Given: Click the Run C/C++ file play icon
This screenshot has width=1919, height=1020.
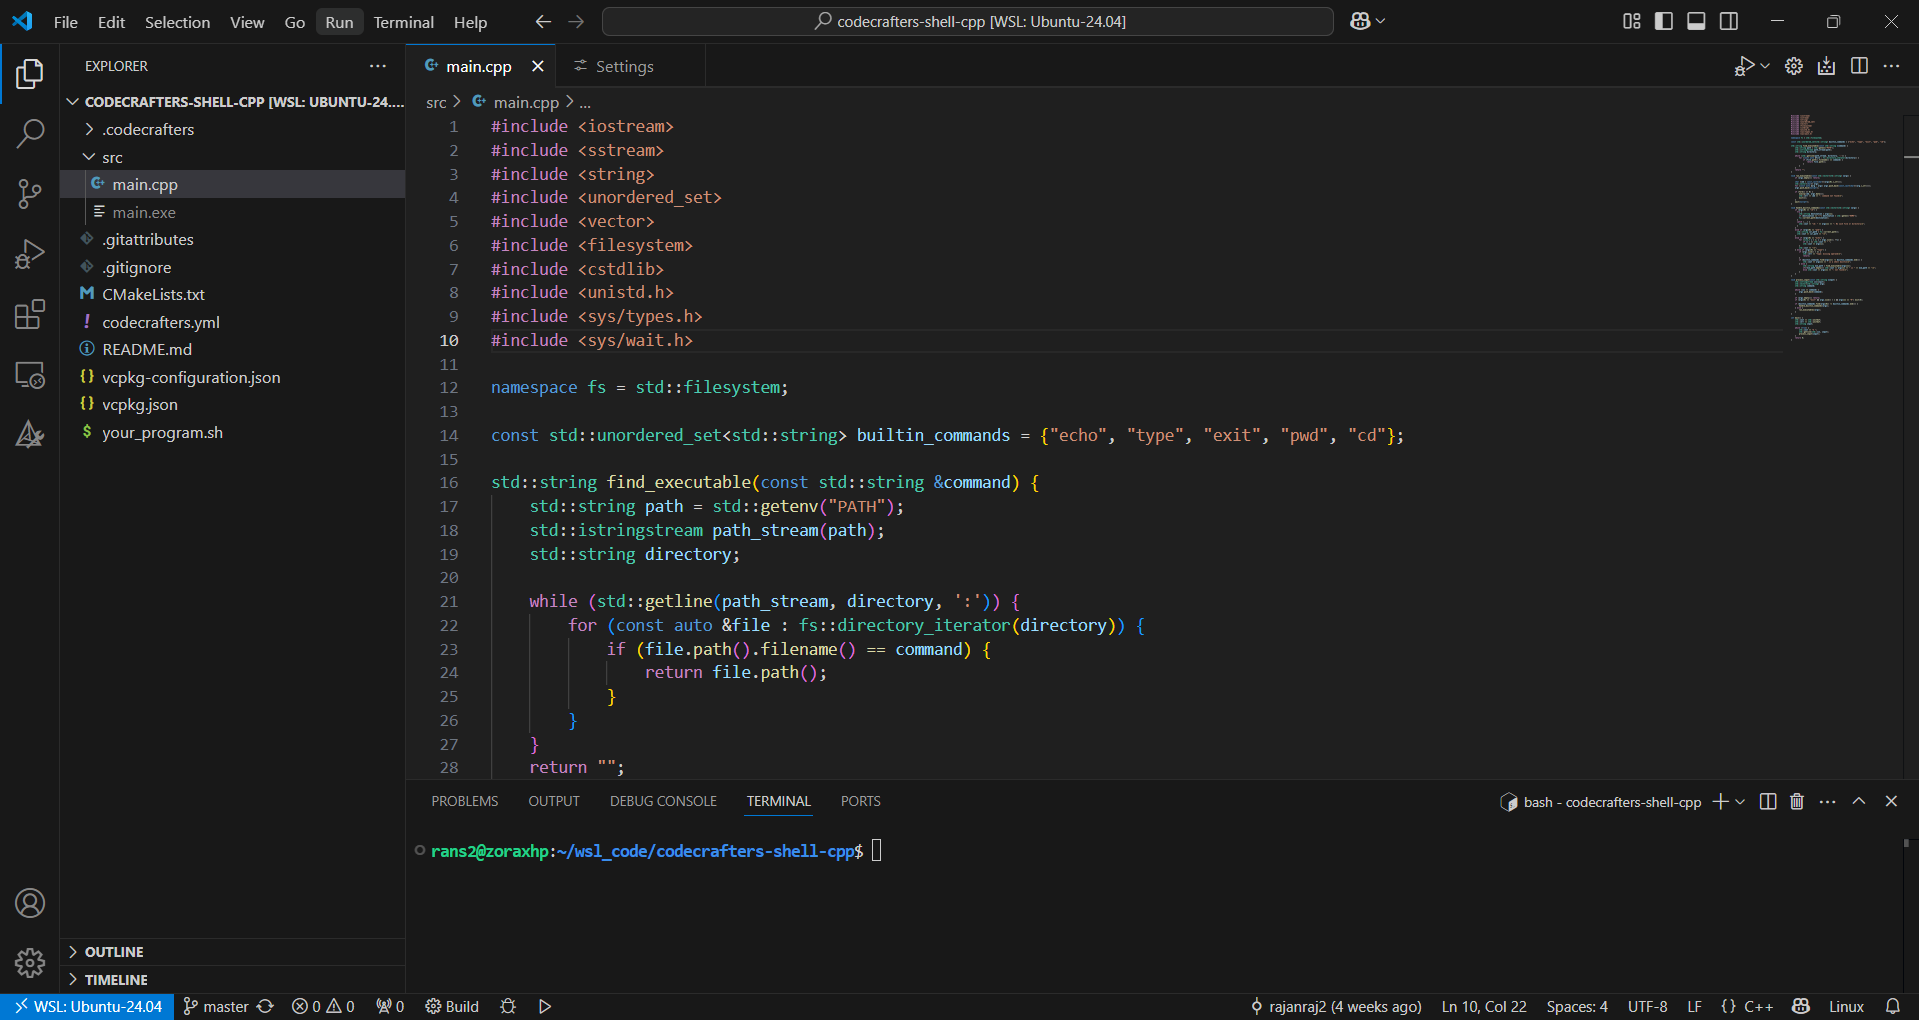Looking at the screenshot, I should click(x=1744, y=66).
